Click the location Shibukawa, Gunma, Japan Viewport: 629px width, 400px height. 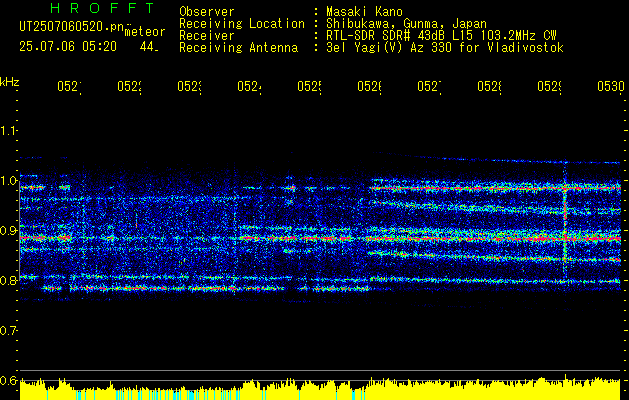(x=406, y=24)
